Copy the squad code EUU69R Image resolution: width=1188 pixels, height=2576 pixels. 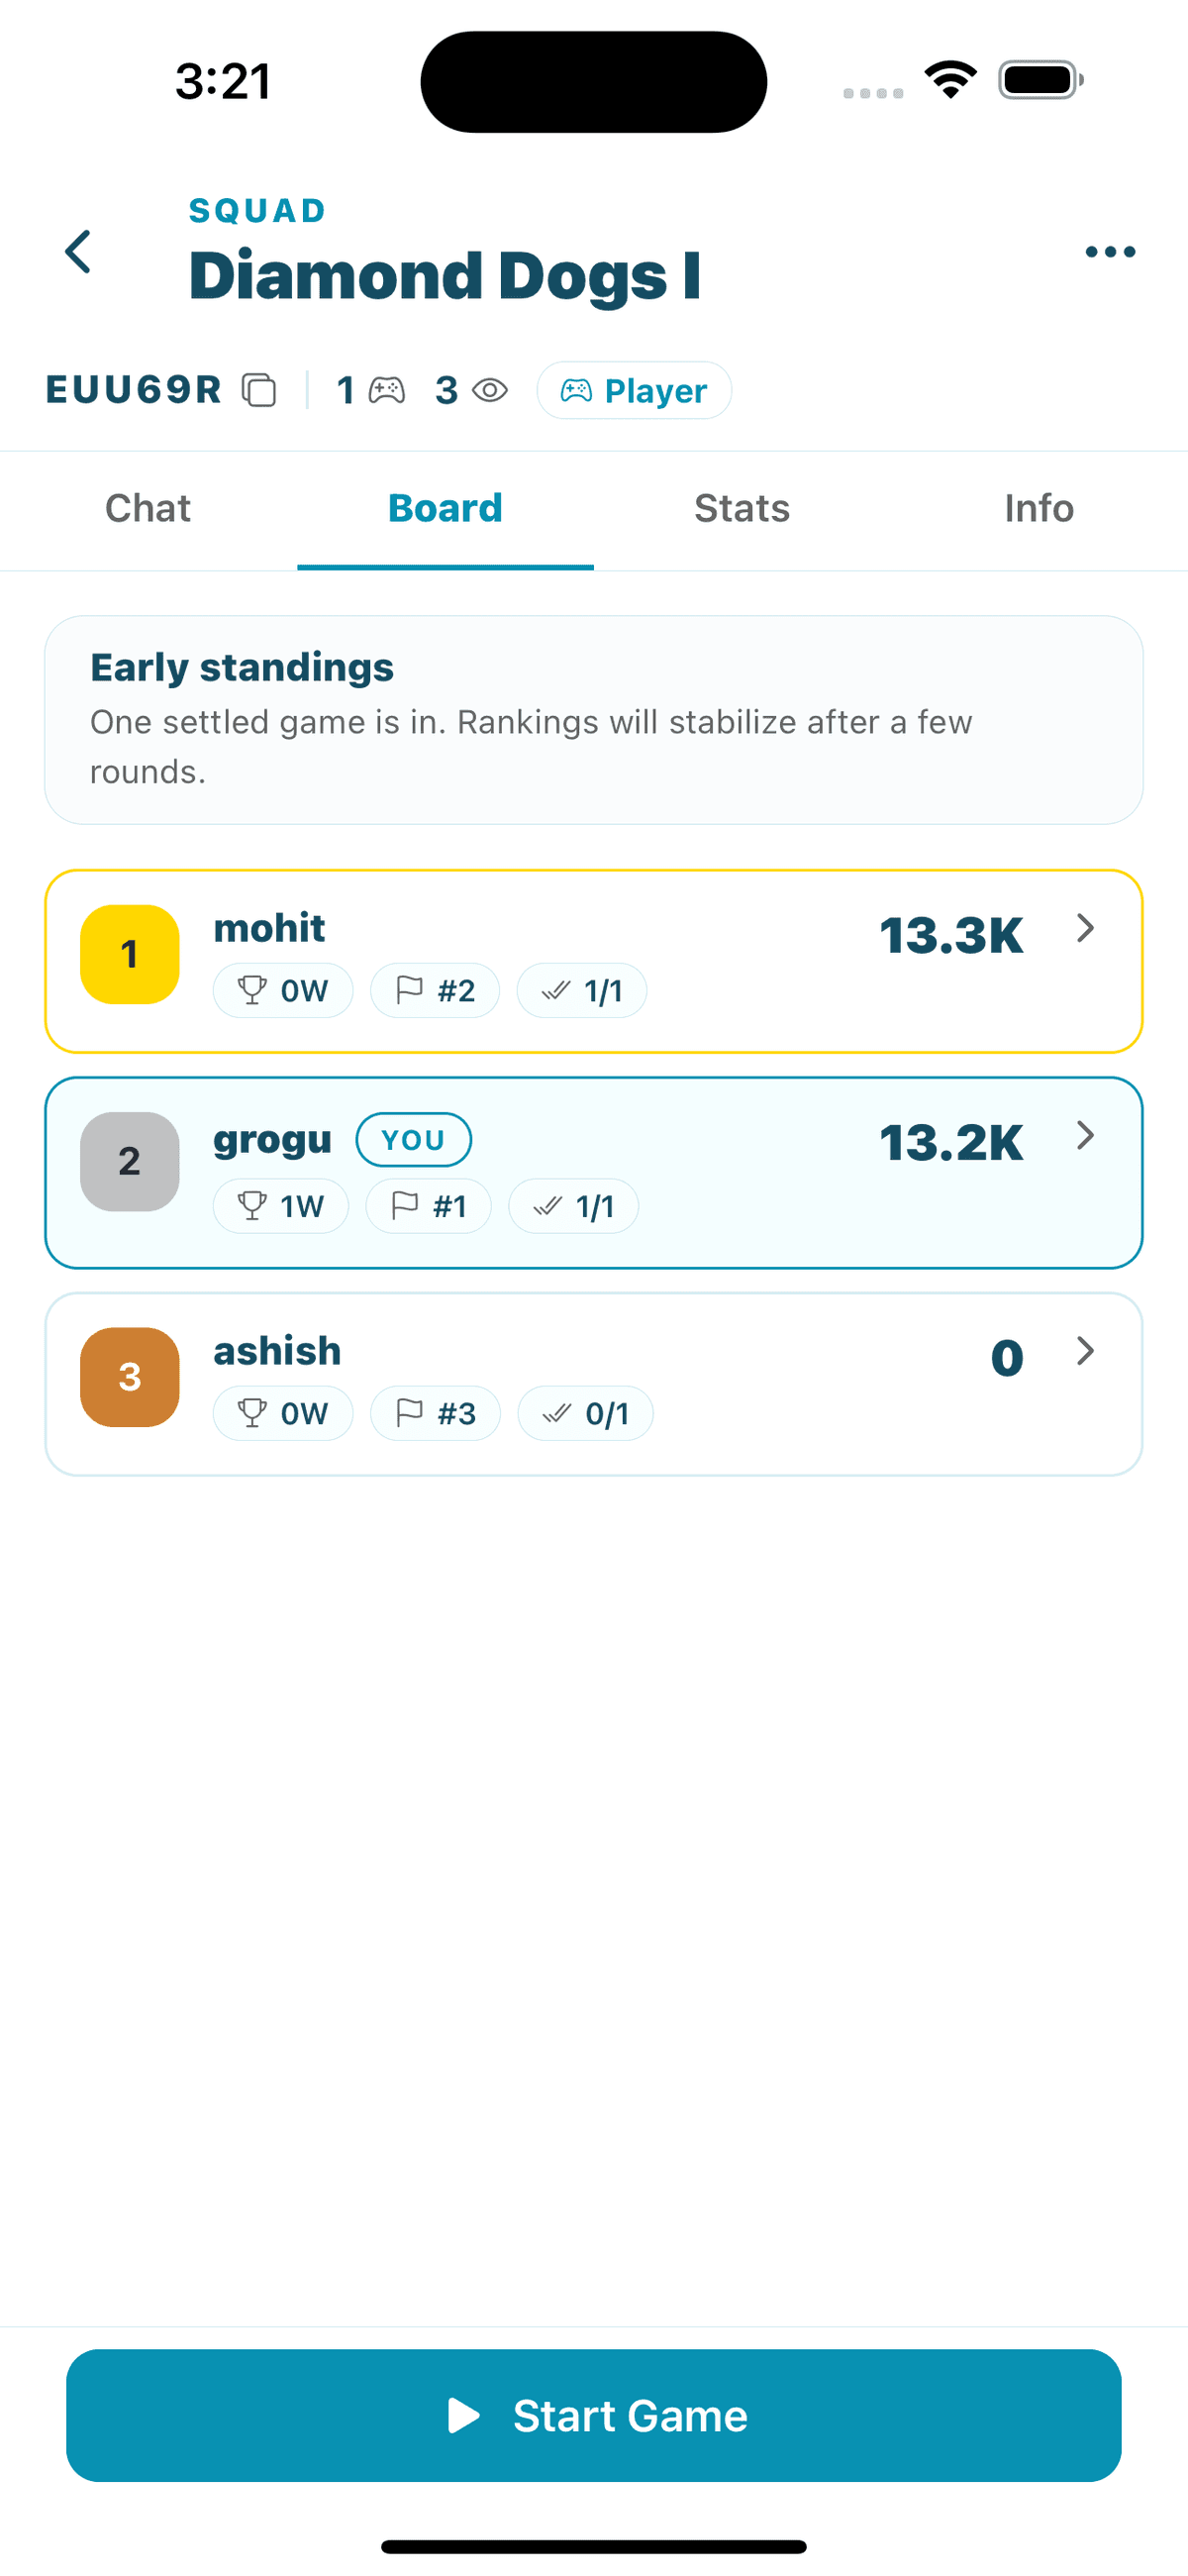pyautogui.click(x=259, y=390)
